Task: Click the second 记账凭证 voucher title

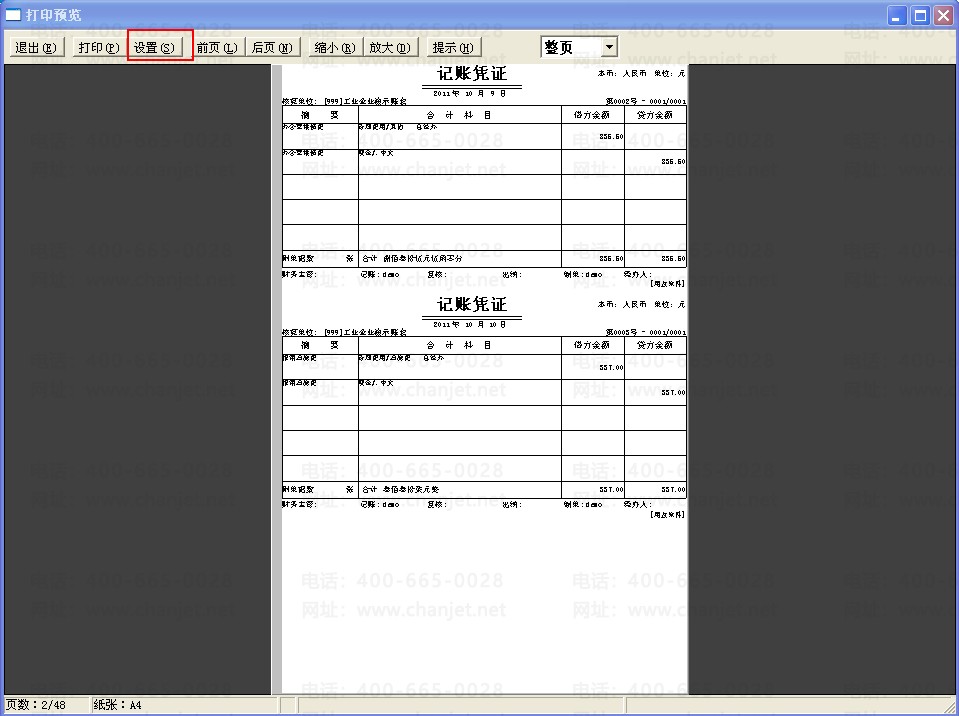Action: click(472, 304)
